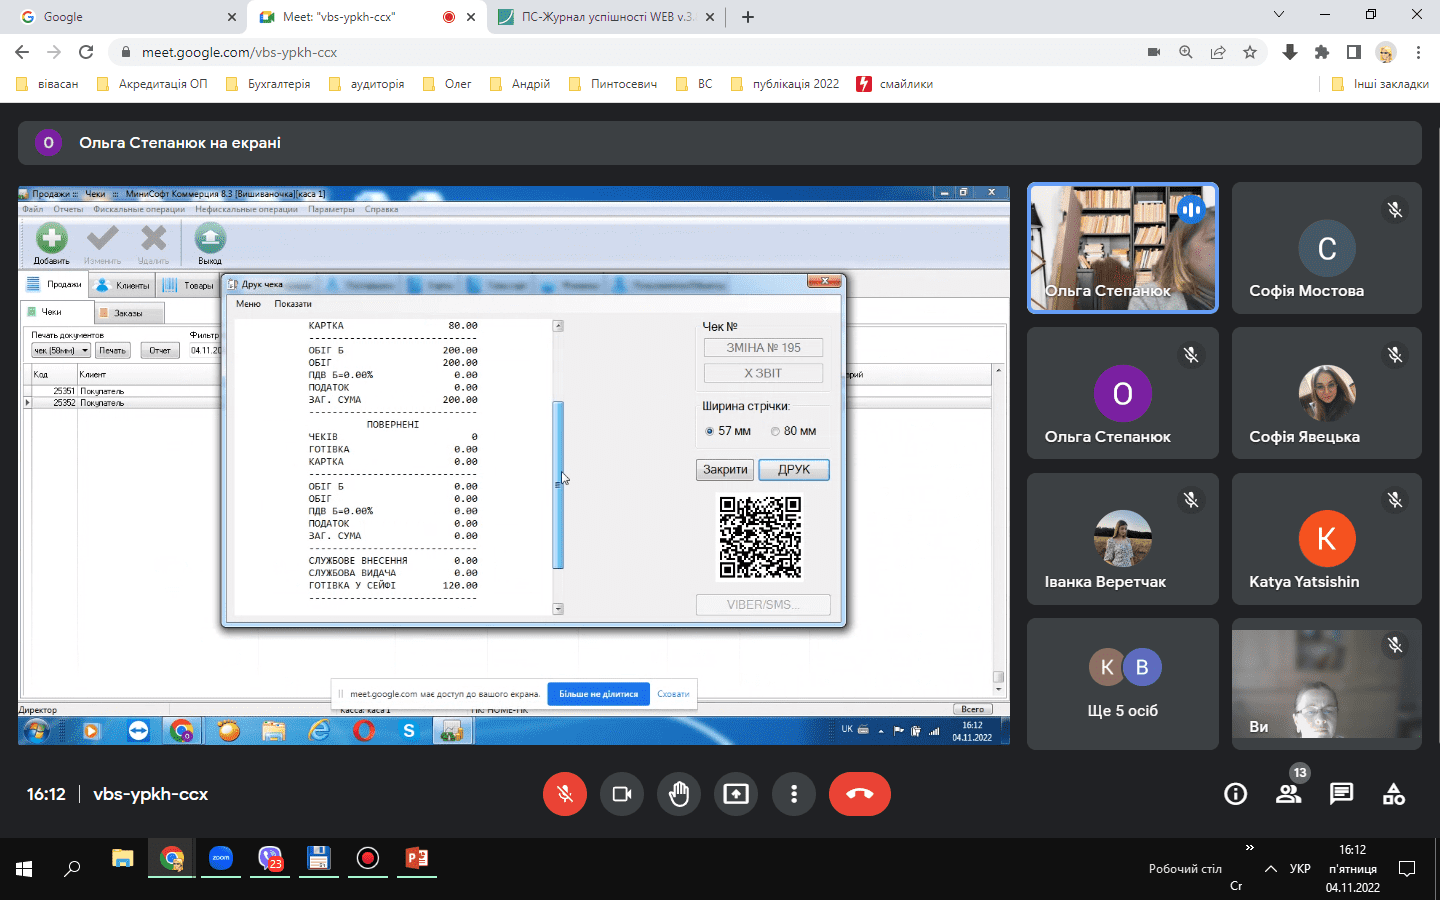Click the present screen icon
The height and width of the screenshot is (900, 1440).
(736, 794)
